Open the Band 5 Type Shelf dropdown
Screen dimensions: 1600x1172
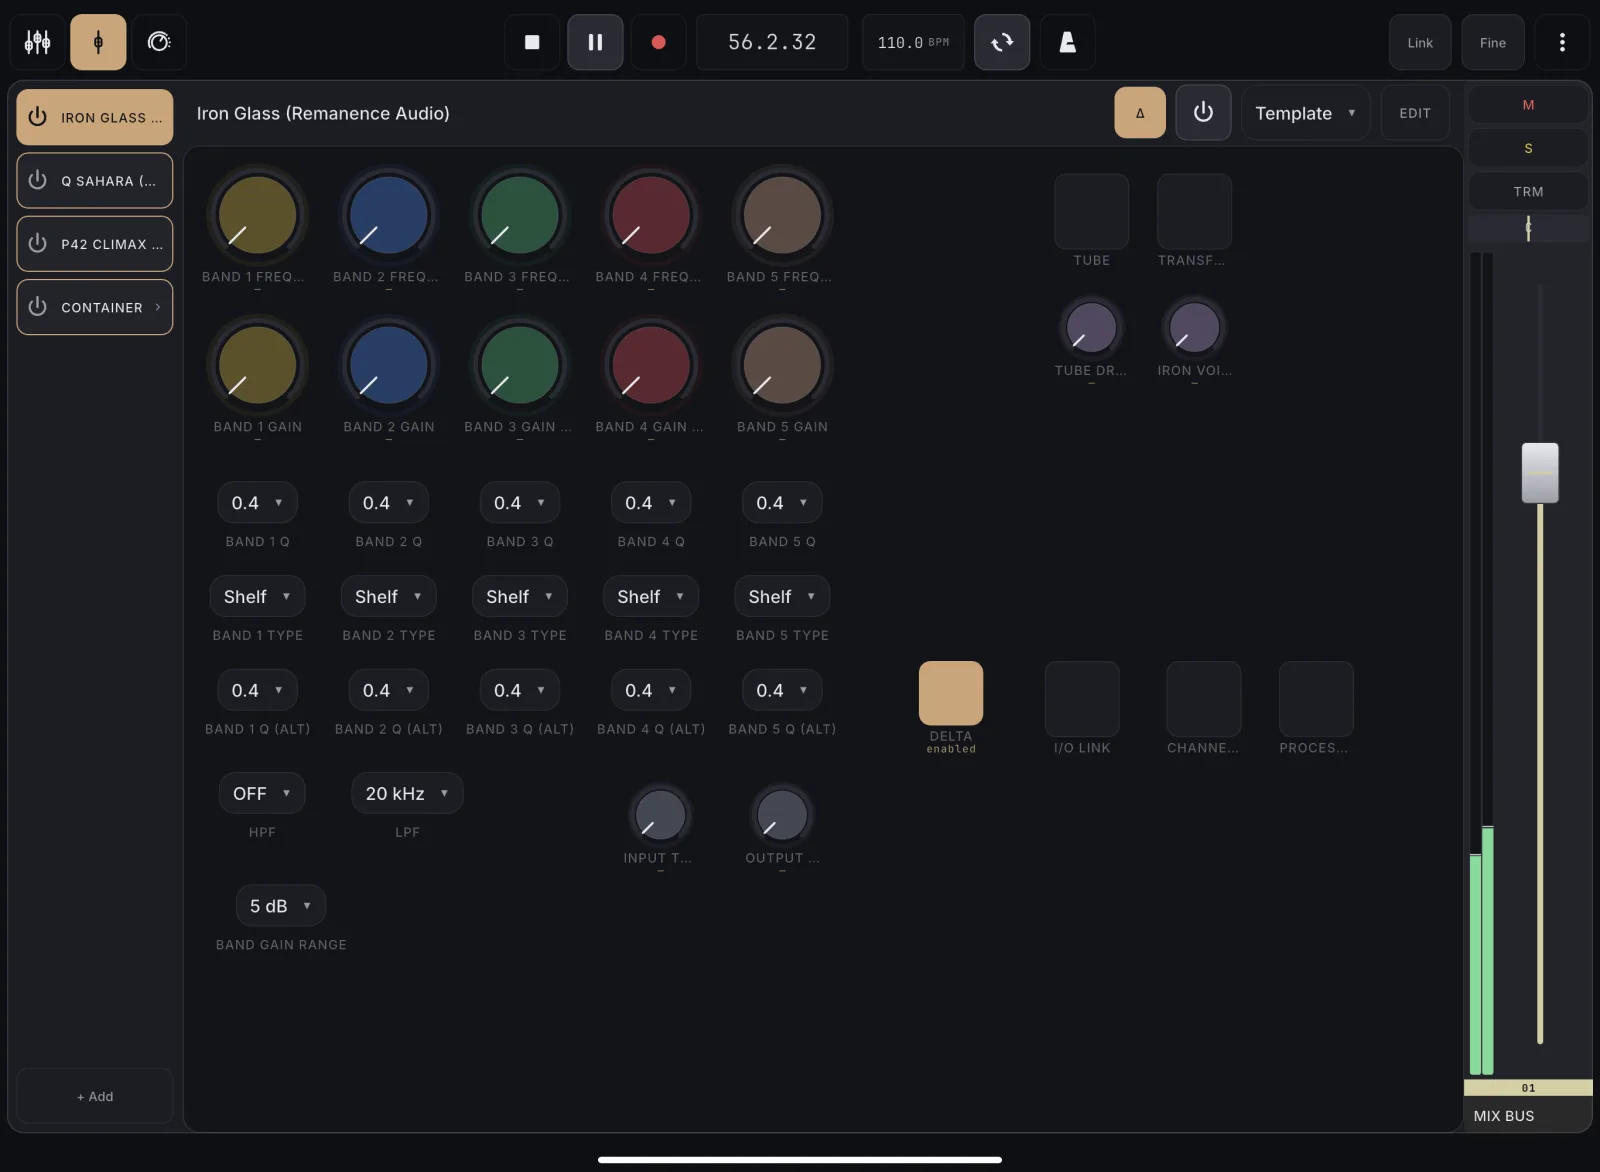782,597
